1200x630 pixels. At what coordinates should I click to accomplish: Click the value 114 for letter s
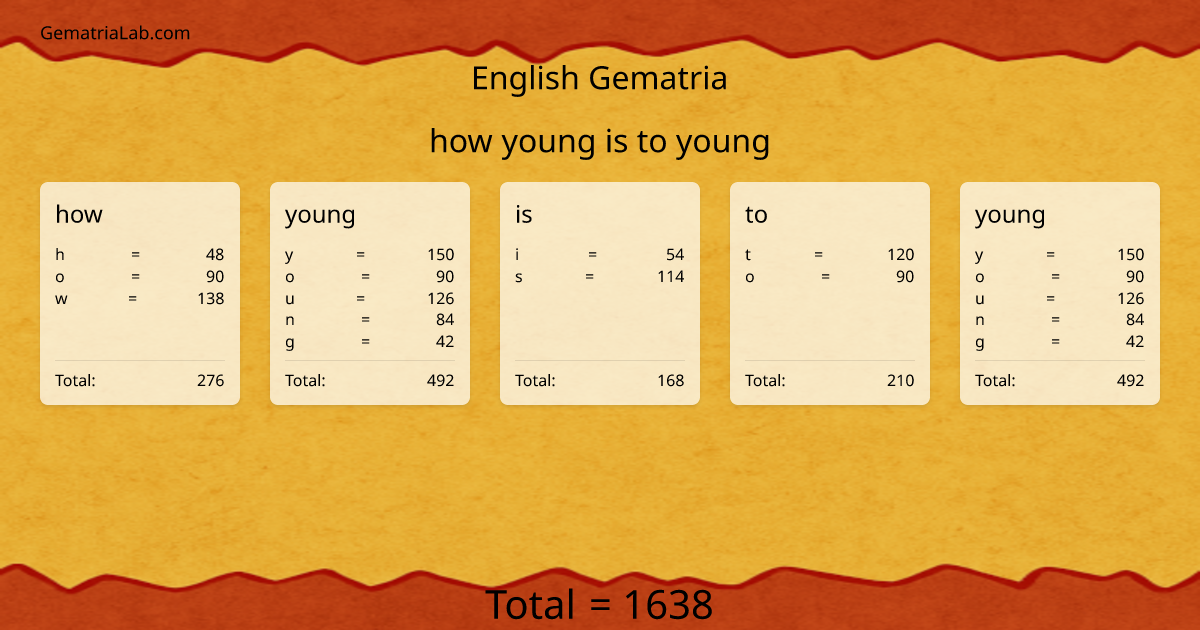click(x=671, y=276)
